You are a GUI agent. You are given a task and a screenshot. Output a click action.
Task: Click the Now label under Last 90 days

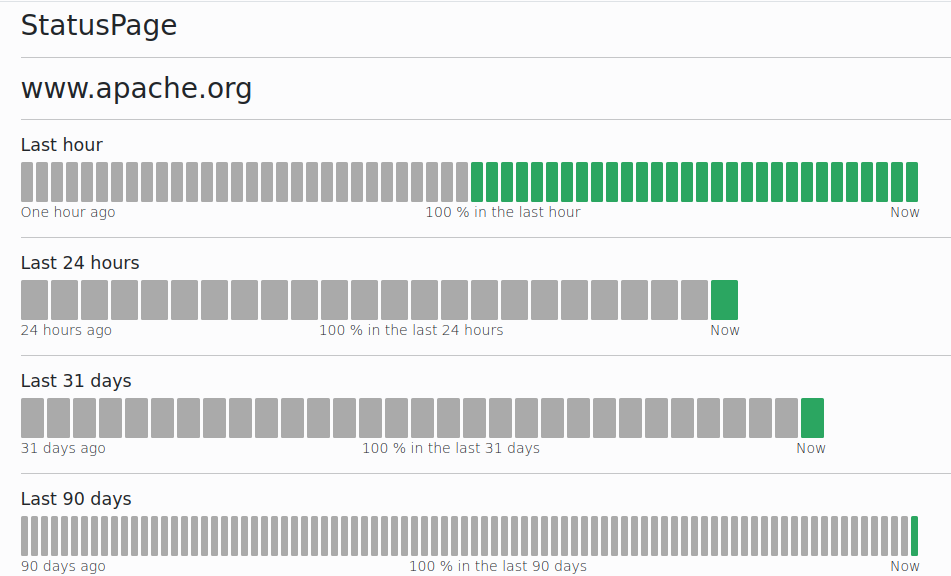pyautogui.click(x=904, y=566)
